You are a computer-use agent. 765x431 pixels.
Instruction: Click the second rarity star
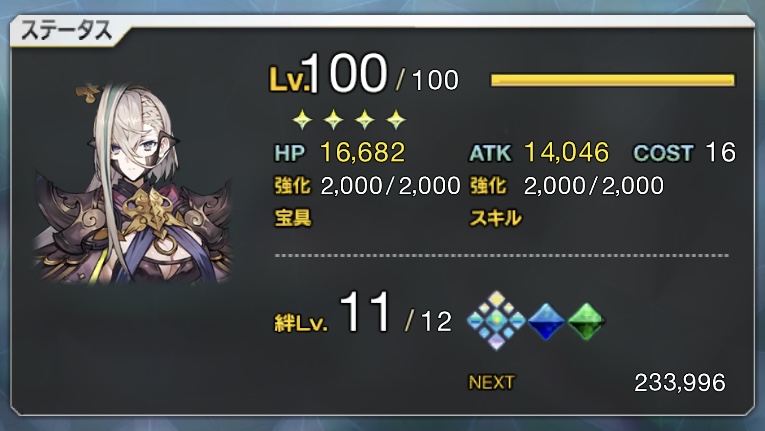click(x=333, y=119)
